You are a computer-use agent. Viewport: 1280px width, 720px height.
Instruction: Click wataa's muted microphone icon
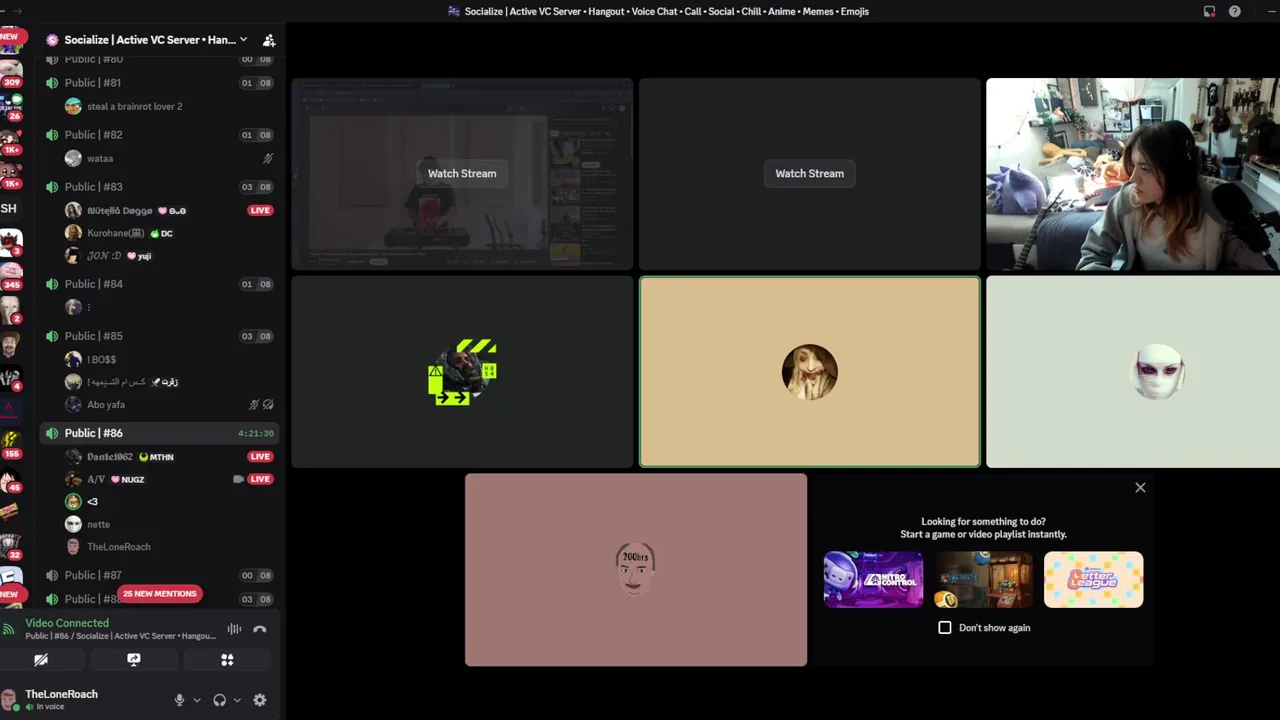pyautogui.click(x=268, y=158)
